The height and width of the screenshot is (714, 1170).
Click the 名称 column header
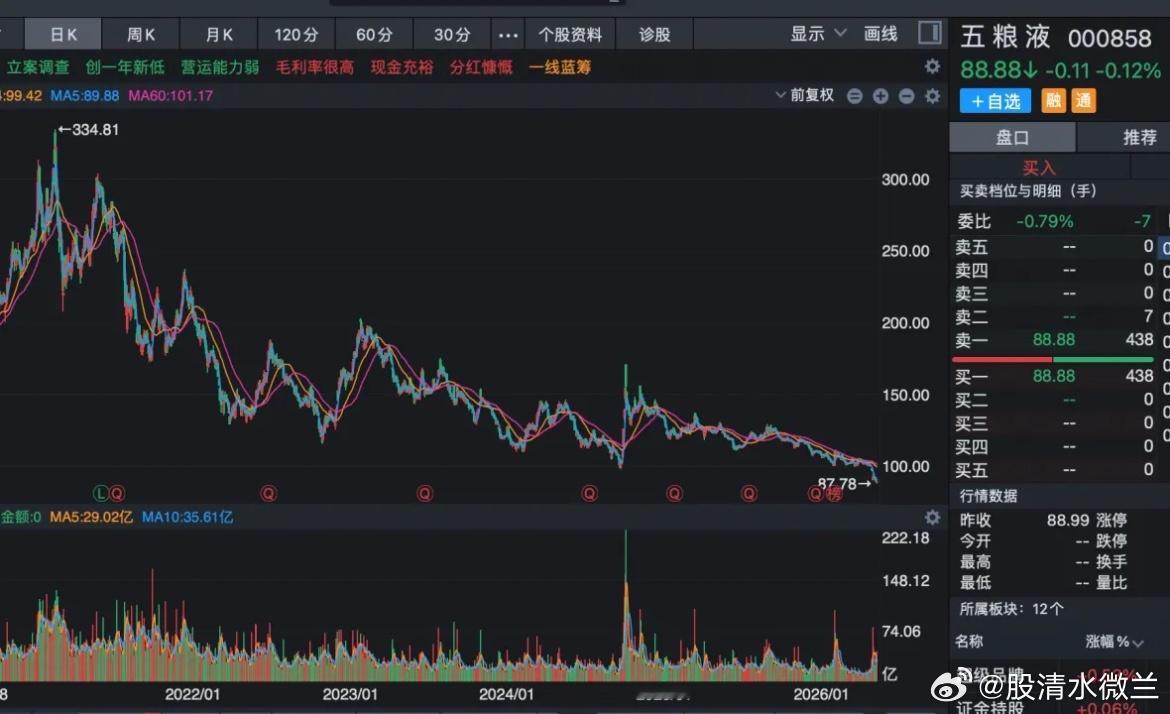969,642
